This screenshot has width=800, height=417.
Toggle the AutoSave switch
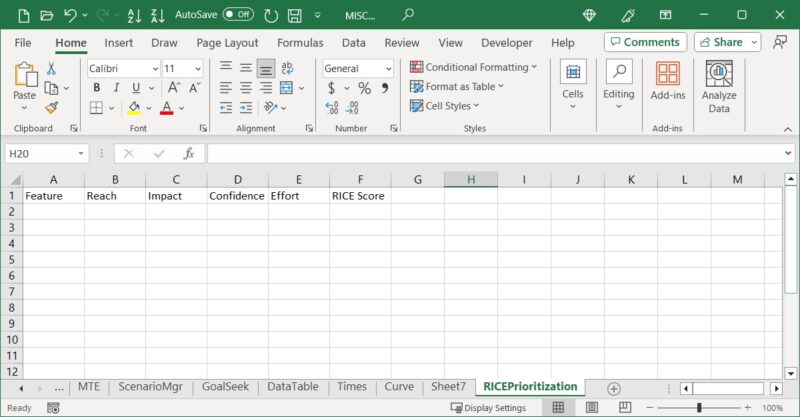(238, 14)
